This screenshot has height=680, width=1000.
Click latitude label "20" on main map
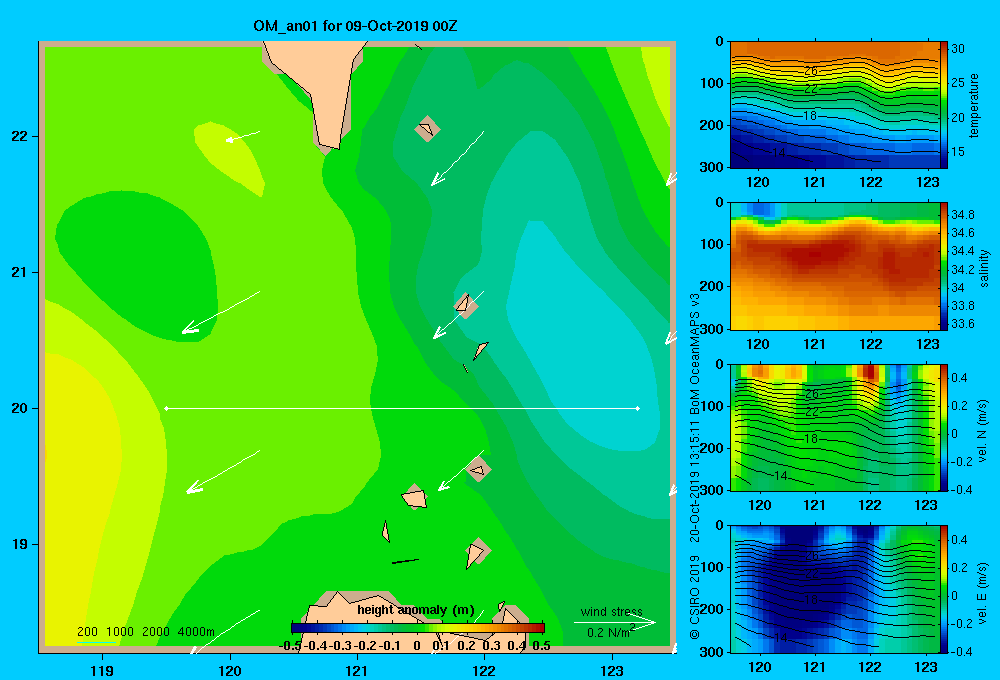pyautogui.click(x=20, y=408)
